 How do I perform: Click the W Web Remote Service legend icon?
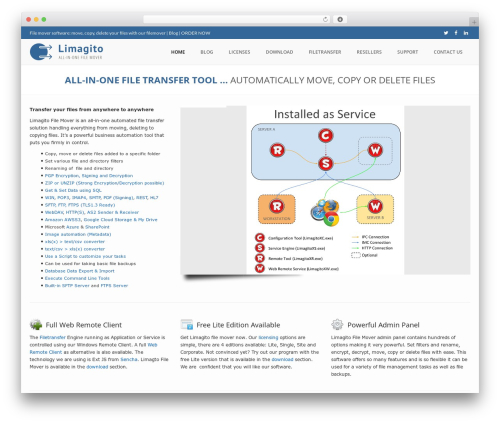tap(260, 268)
